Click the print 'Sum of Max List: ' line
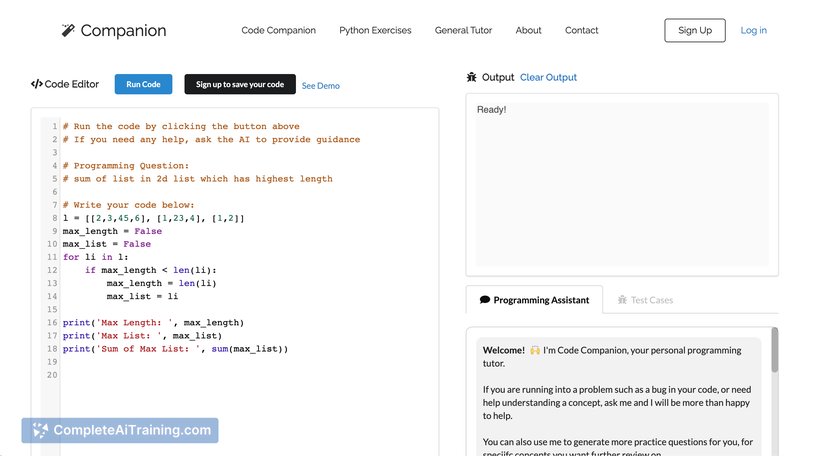 [x=175, y=349]
